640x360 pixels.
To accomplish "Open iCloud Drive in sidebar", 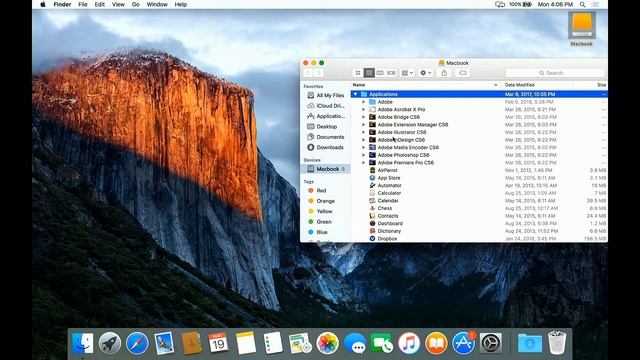I will [x=325, y=106].
